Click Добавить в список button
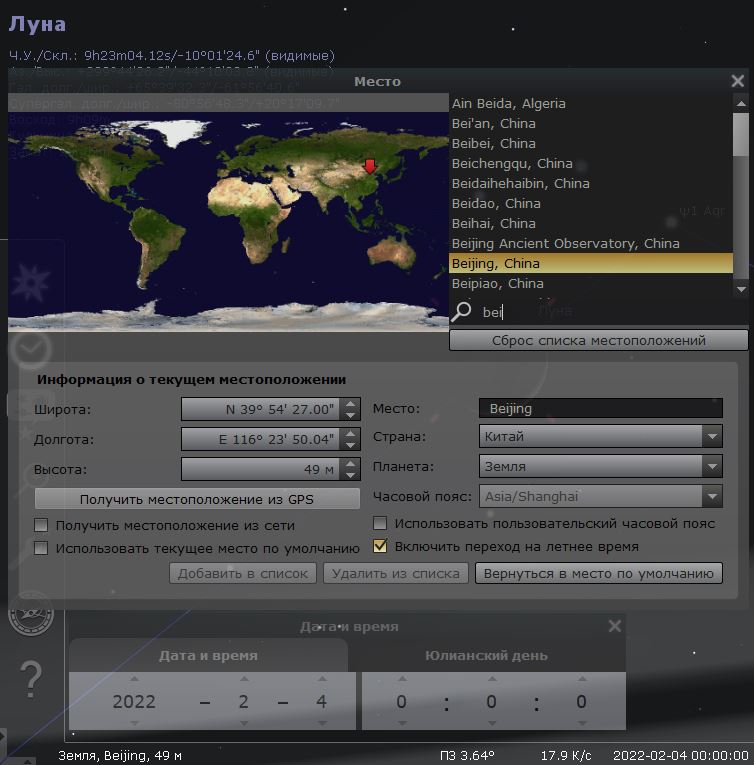 point(243,573)
